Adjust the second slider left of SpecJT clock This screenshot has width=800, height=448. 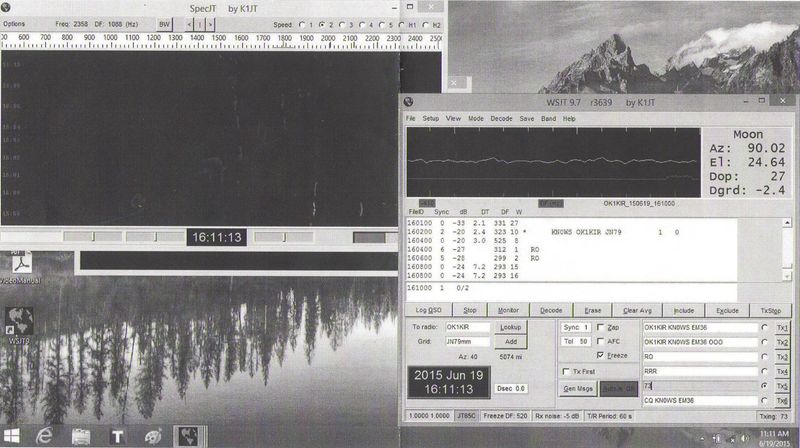coord(155,237)
